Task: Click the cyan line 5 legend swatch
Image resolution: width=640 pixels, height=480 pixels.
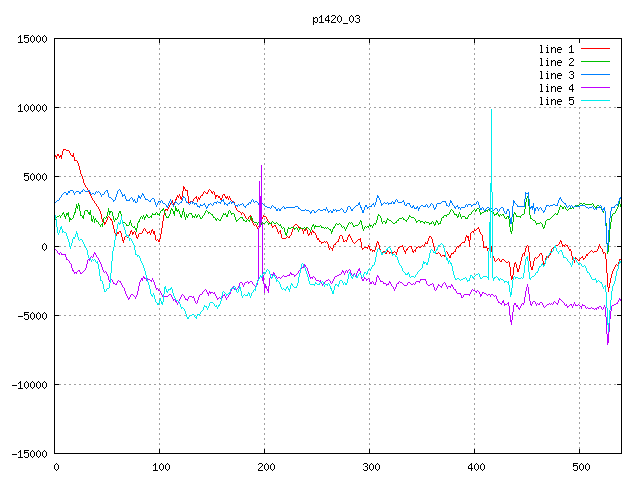Action: 595,101
